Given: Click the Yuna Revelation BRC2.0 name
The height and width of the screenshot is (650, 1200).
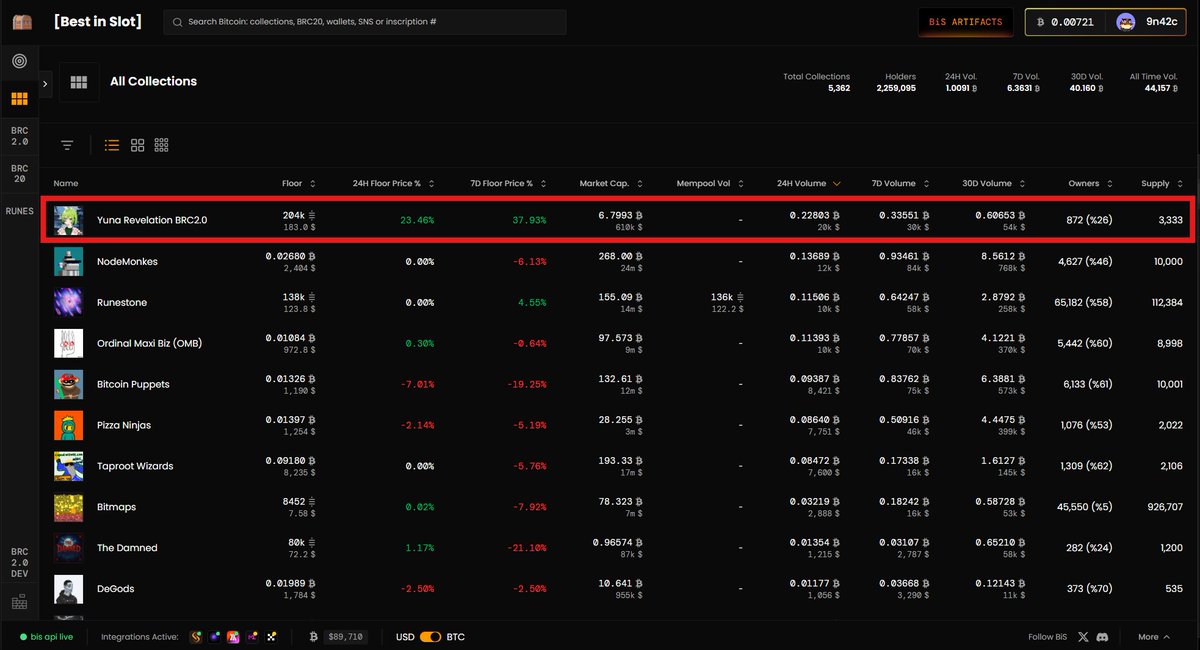Looking at the screenshot, I should (x=152, y=220).
